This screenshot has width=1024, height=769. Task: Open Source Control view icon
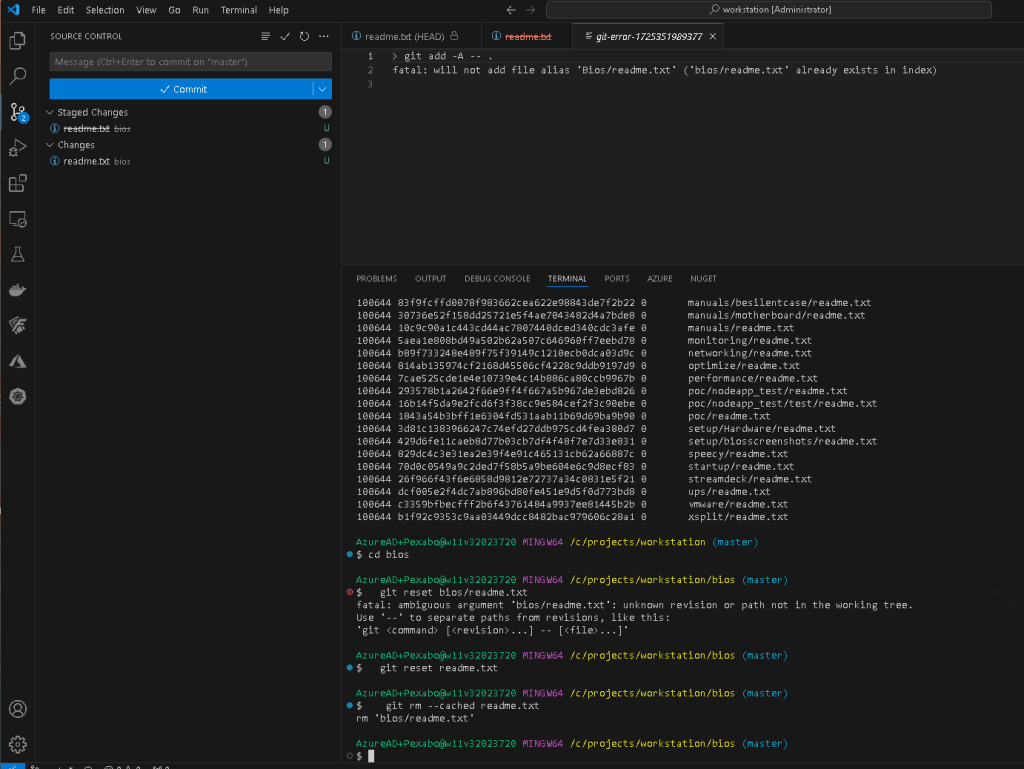pyautogui.click(x=18, y=112)
